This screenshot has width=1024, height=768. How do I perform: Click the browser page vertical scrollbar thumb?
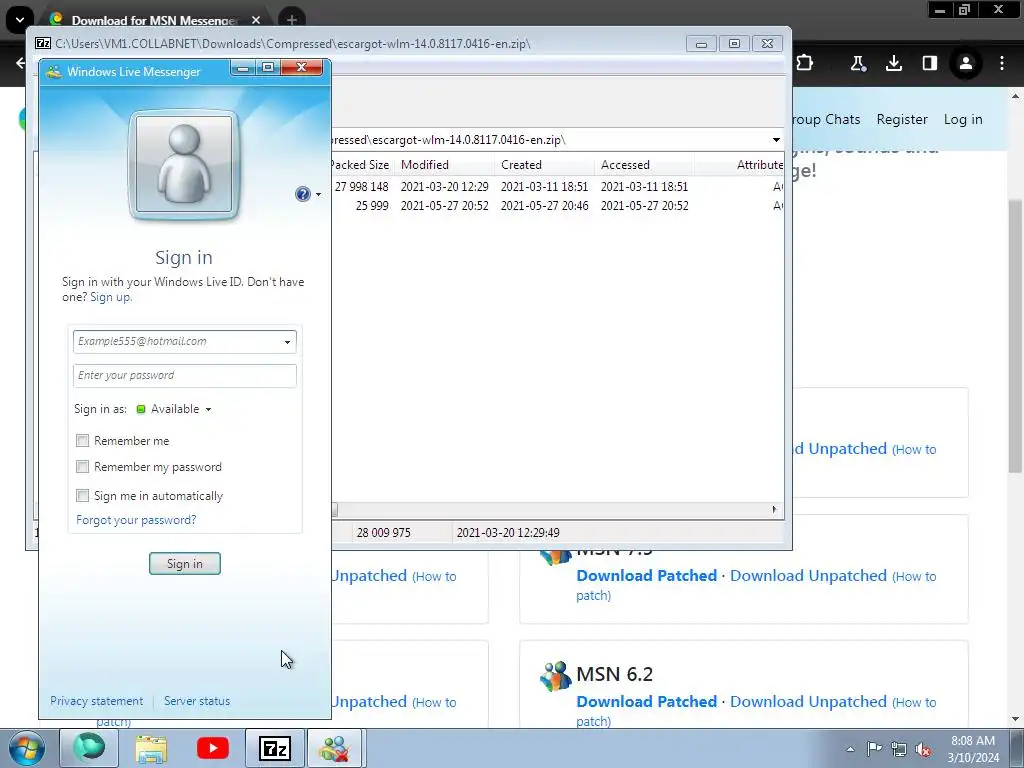pos(1015,336)
